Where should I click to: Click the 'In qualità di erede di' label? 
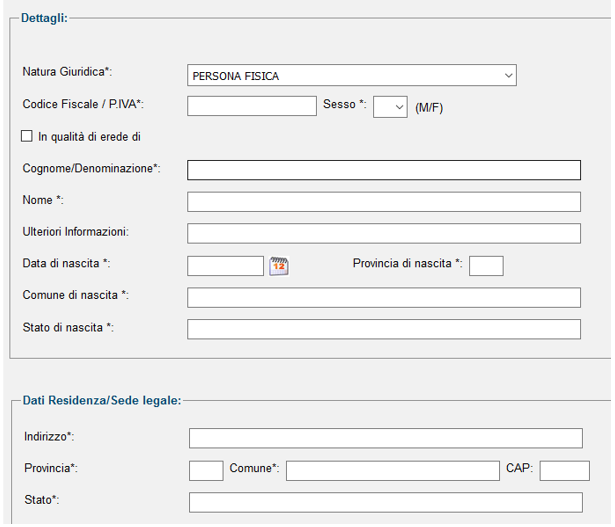[x=89, y=137]
